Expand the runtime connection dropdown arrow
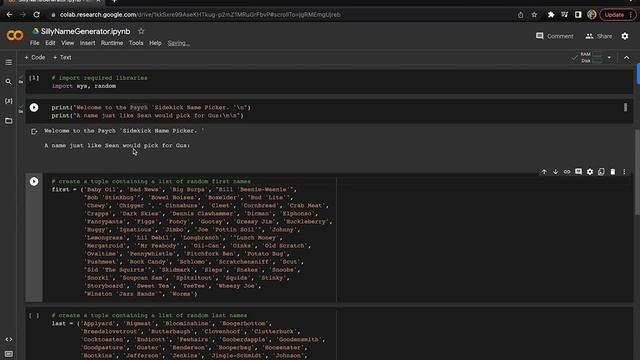Screen dimensions: 640x360 [609, 58]
